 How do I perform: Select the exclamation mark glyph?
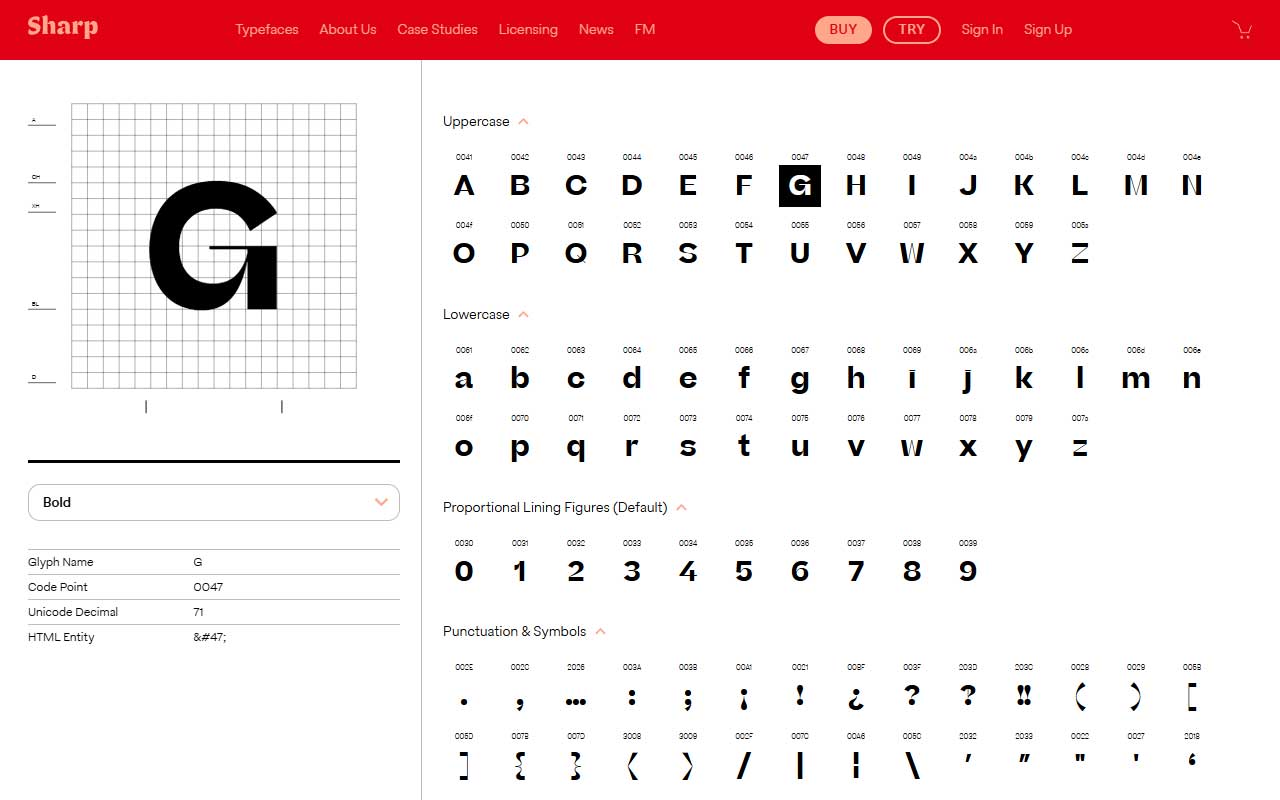(x=800, y=697)
